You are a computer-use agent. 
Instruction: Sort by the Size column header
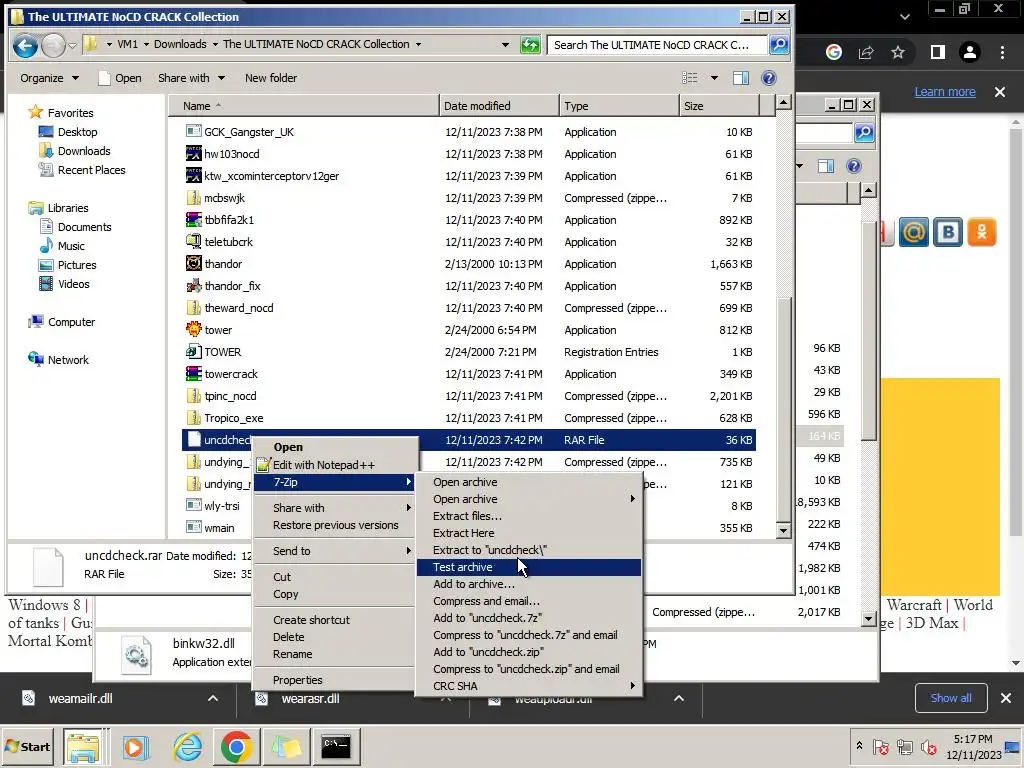point(718,106)
